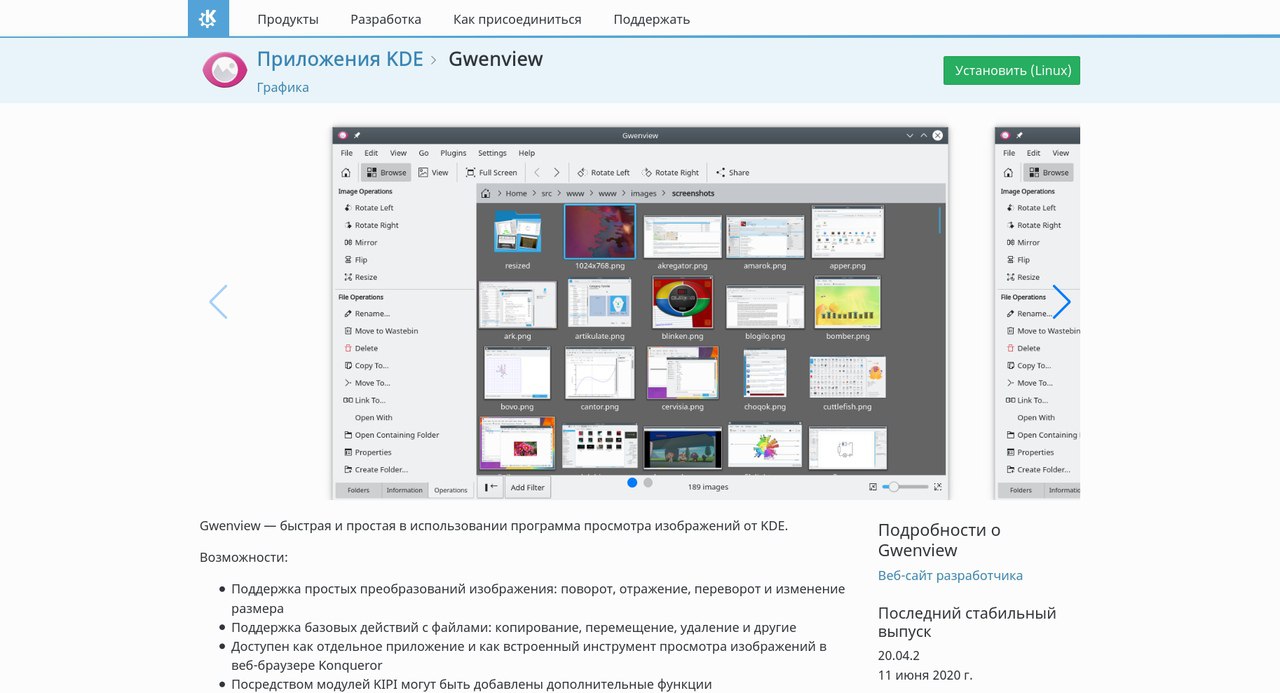
Task: Open the Графика category link
Action: pyautogui.click(x=283, y=87)
